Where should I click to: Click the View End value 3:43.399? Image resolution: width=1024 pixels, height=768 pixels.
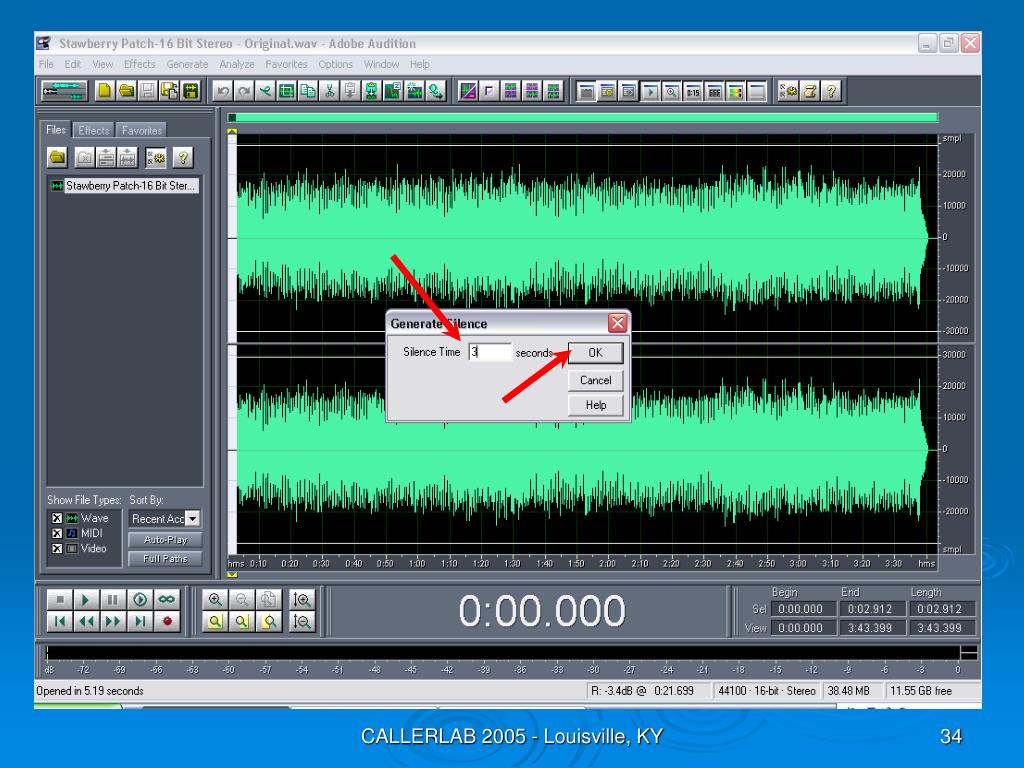point(872,628)
